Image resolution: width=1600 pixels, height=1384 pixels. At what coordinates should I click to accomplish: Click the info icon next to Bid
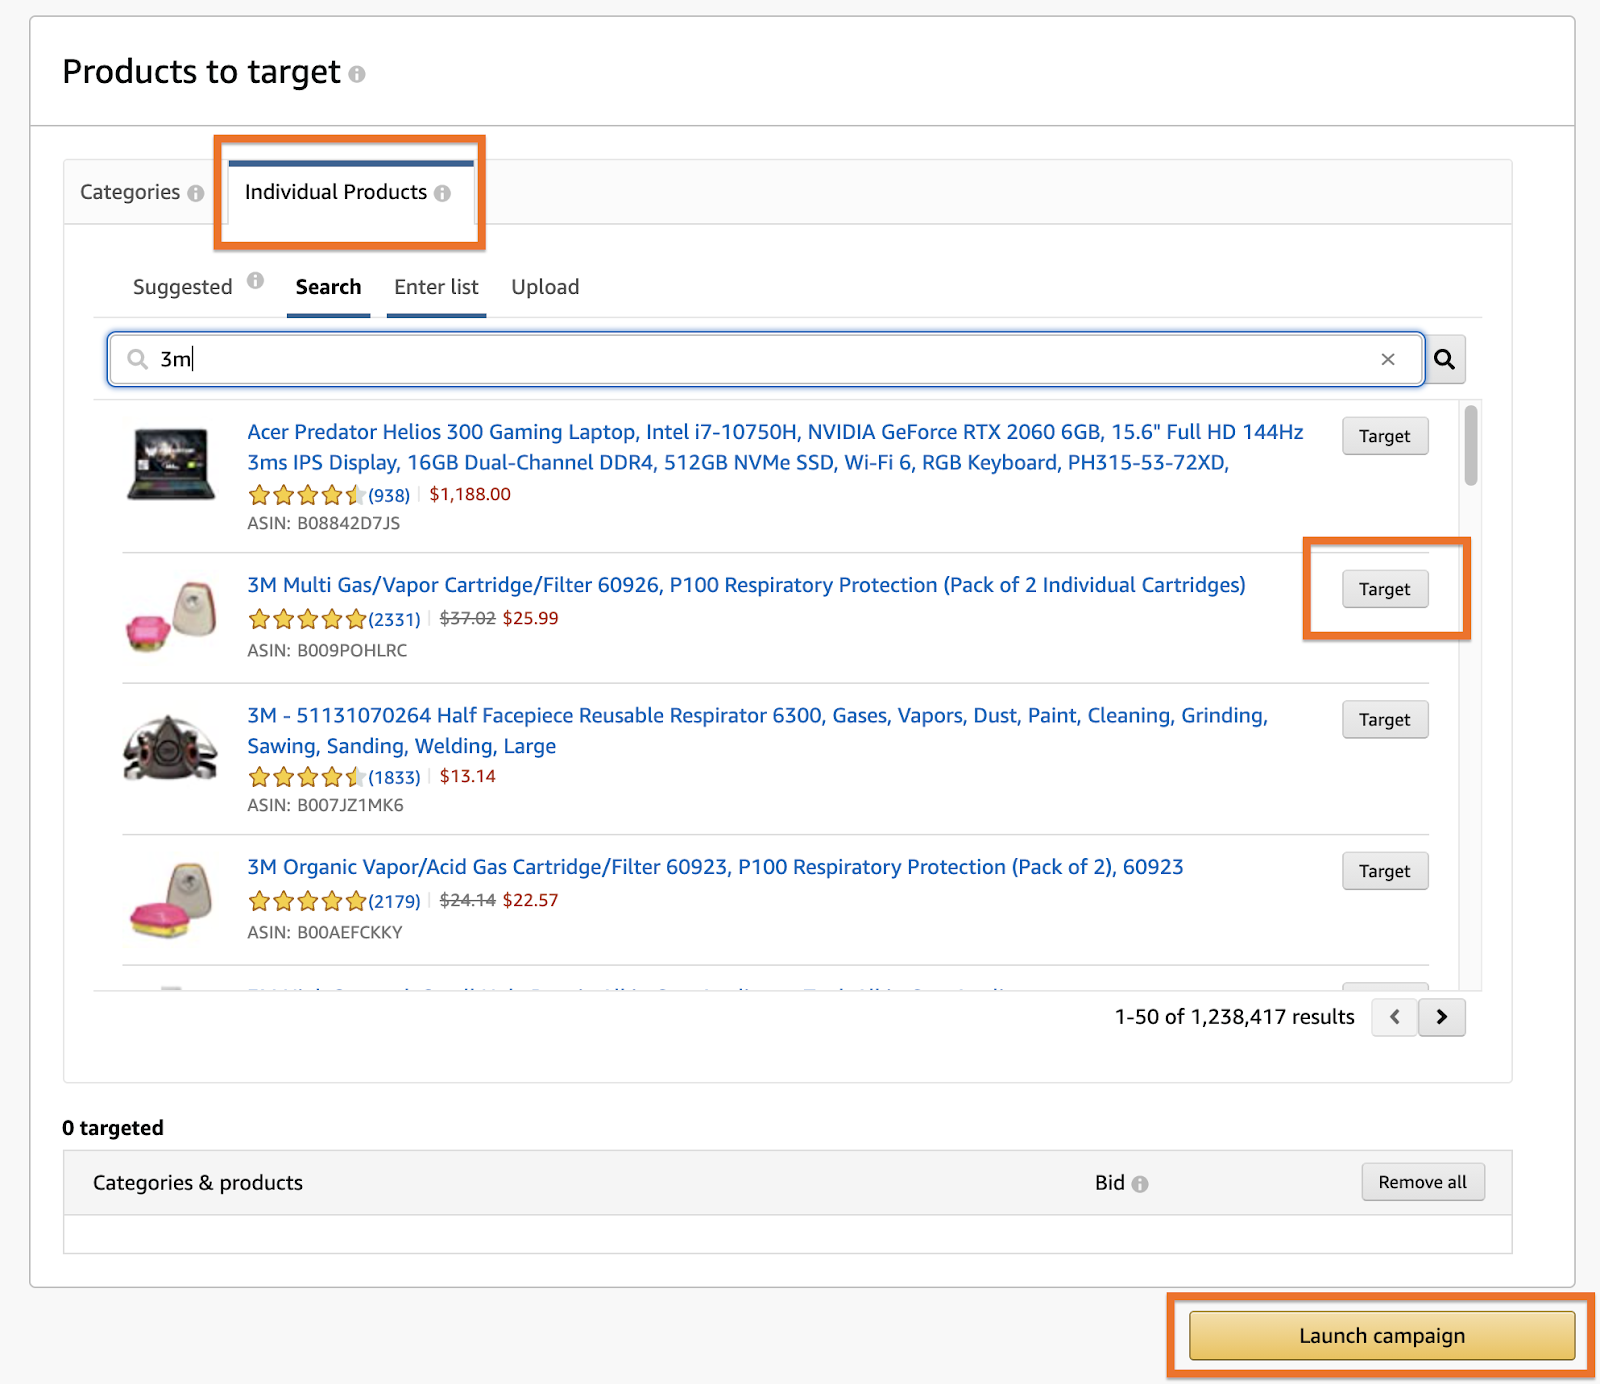click(1140, 1184)
